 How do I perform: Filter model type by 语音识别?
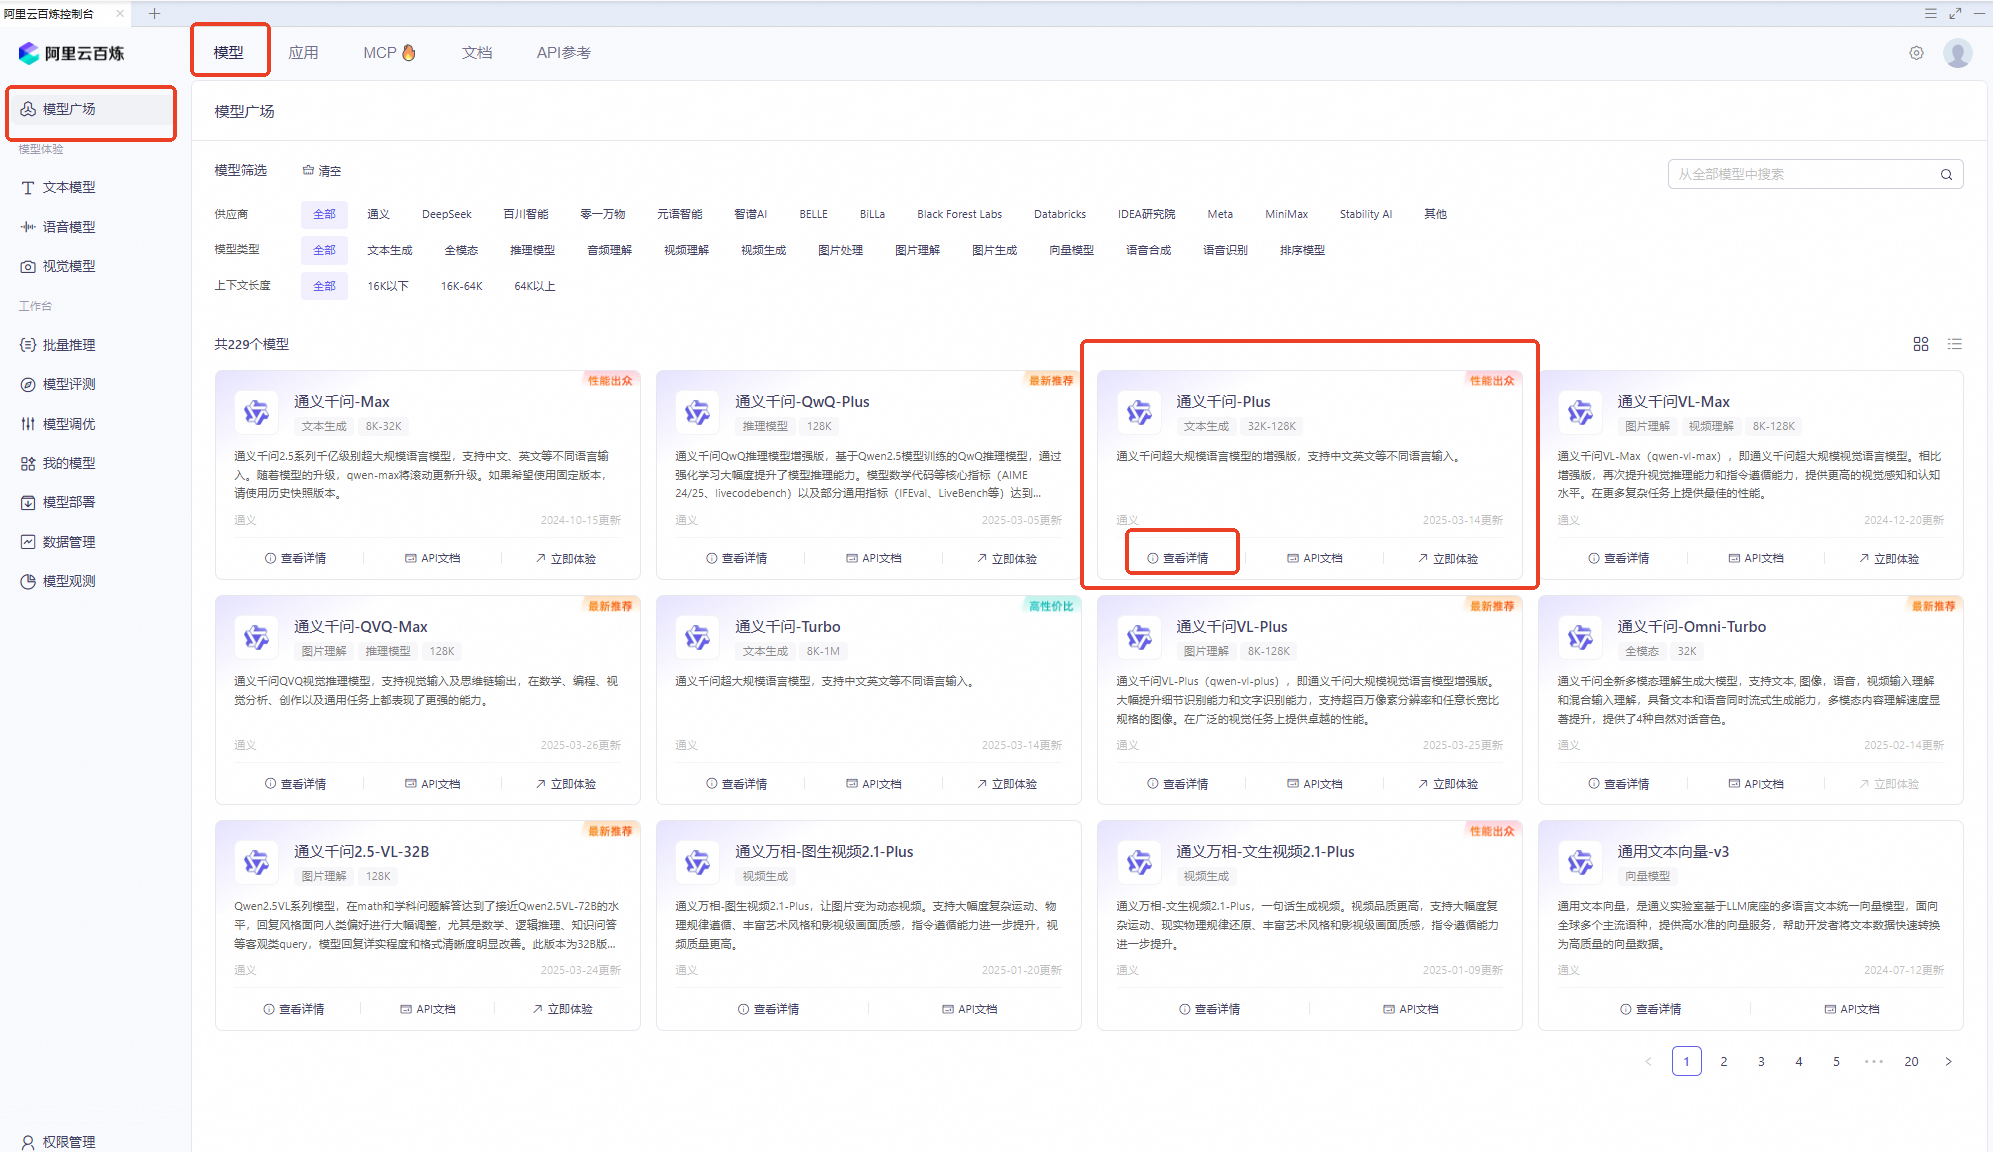pyautogui.click(x=1225, y=250)
